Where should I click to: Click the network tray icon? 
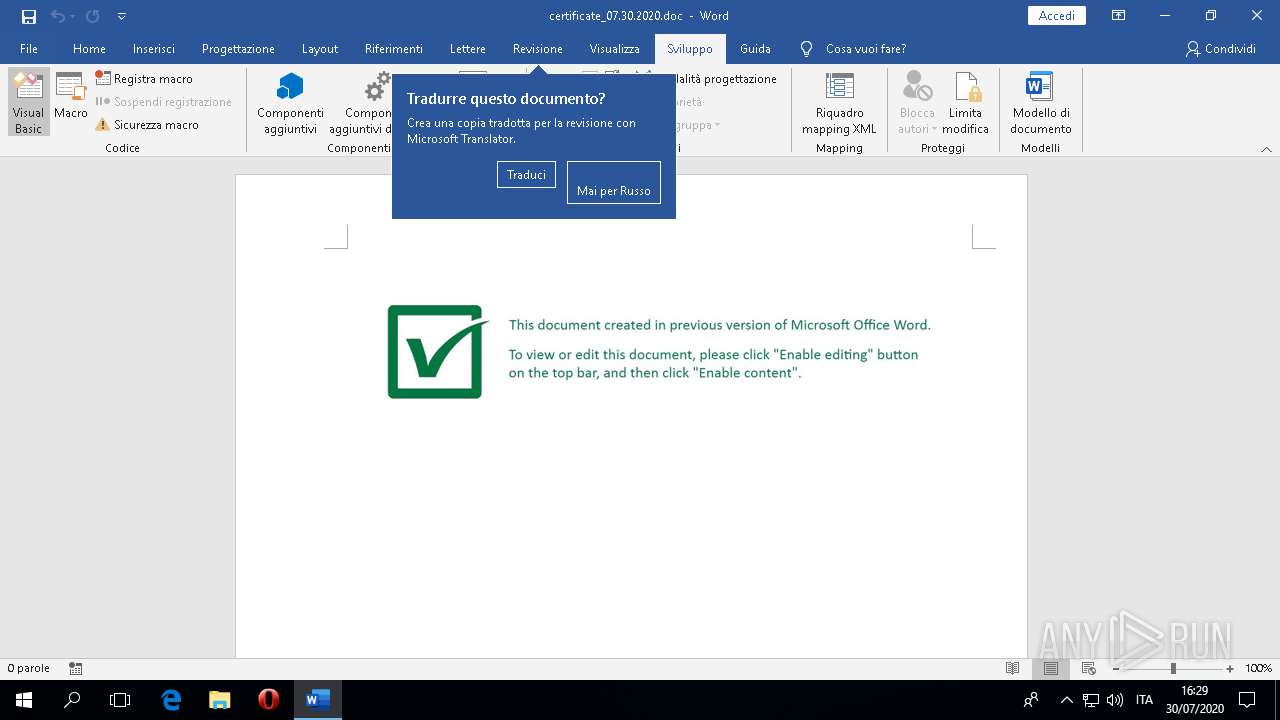[1091, 700]
